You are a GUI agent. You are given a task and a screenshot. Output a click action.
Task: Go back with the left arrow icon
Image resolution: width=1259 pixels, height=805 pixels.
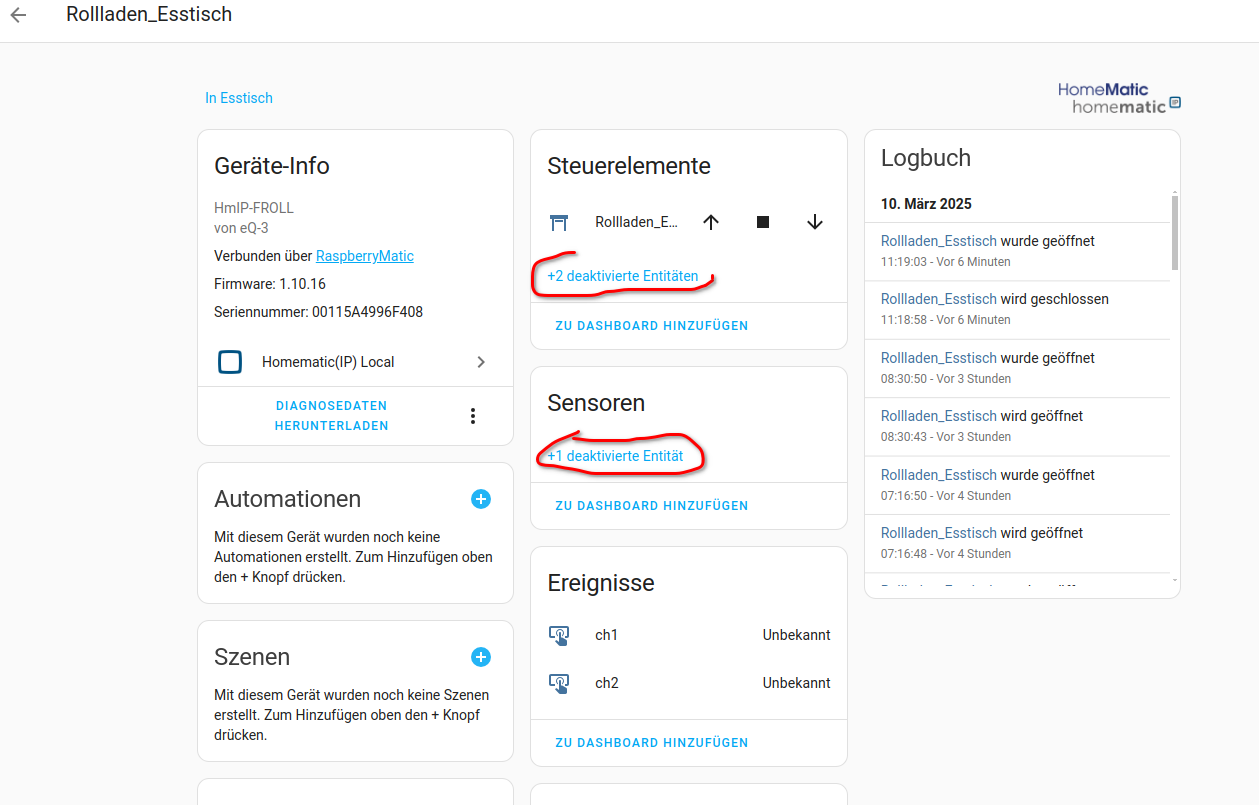18,15
